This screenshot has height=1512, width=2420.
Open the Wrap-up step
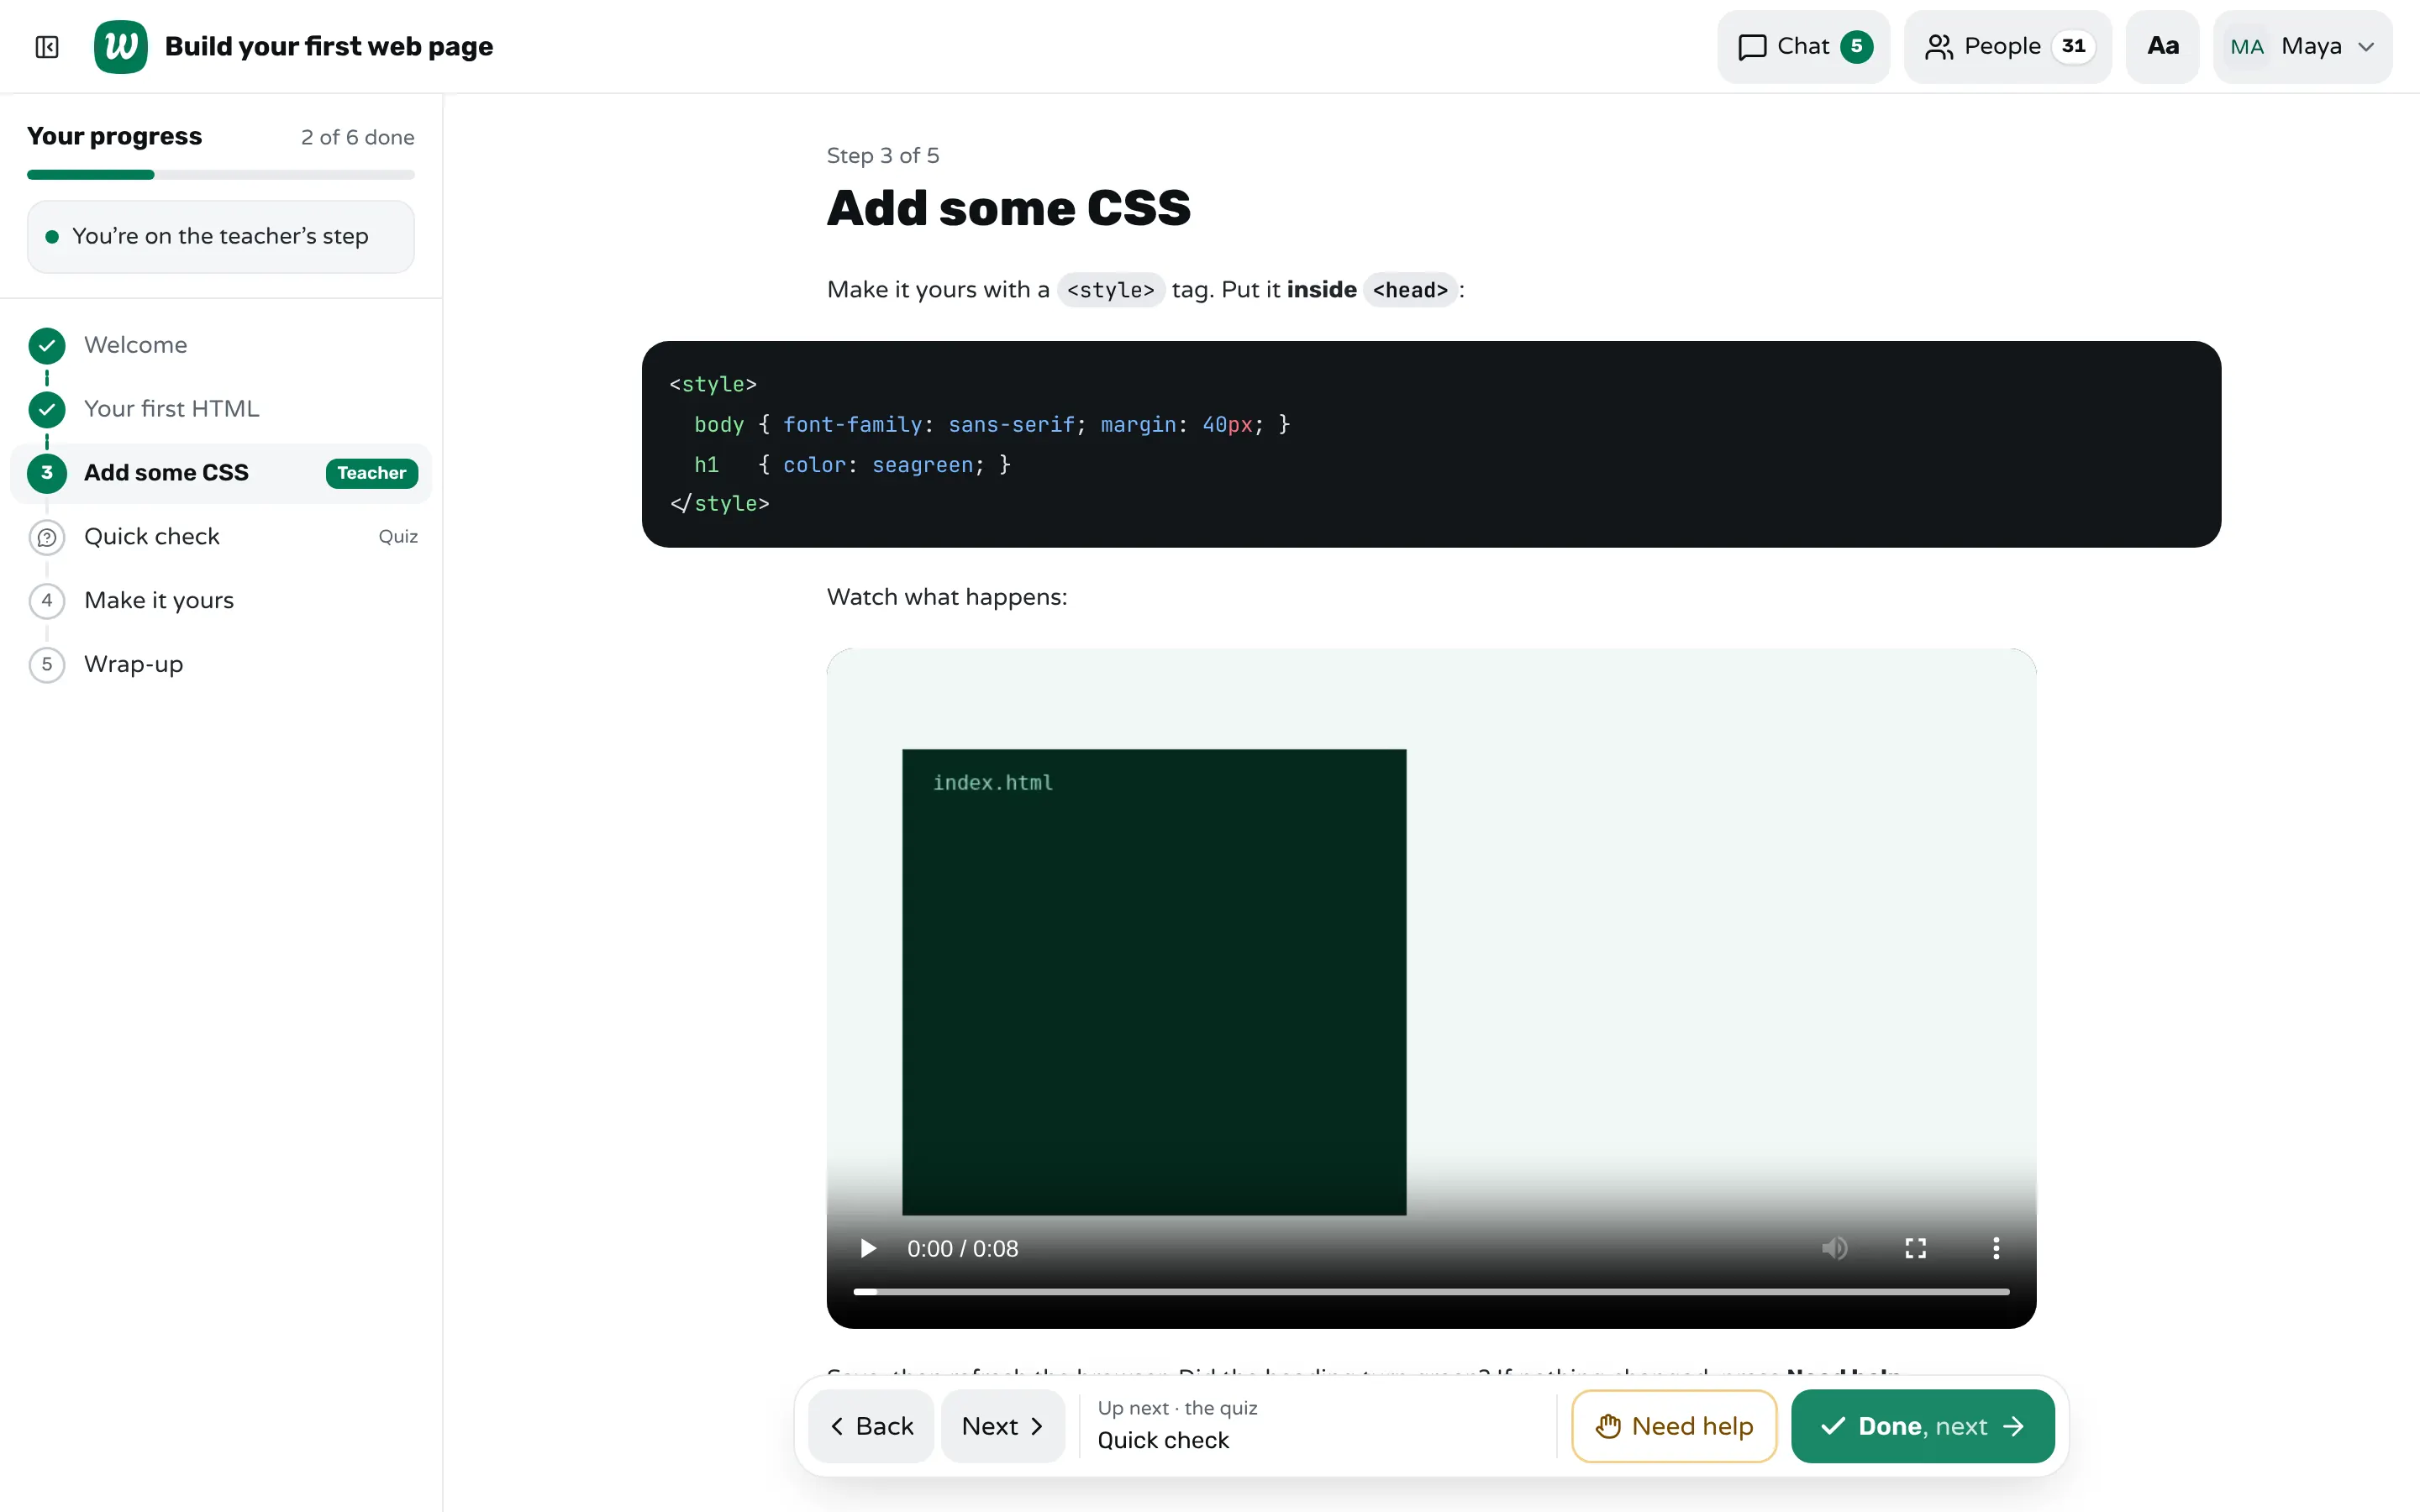click(x=220, y=665)
